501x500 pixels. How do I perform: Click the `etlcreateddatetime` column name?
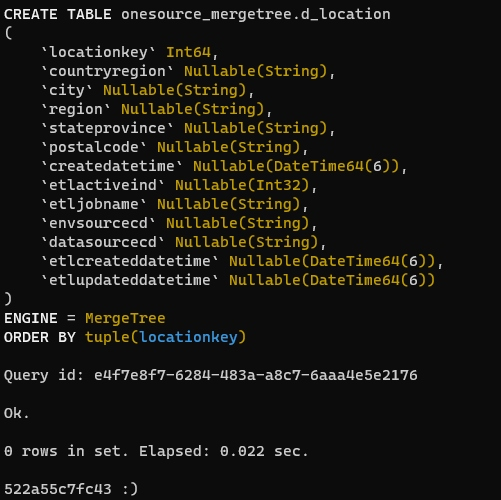130,261
